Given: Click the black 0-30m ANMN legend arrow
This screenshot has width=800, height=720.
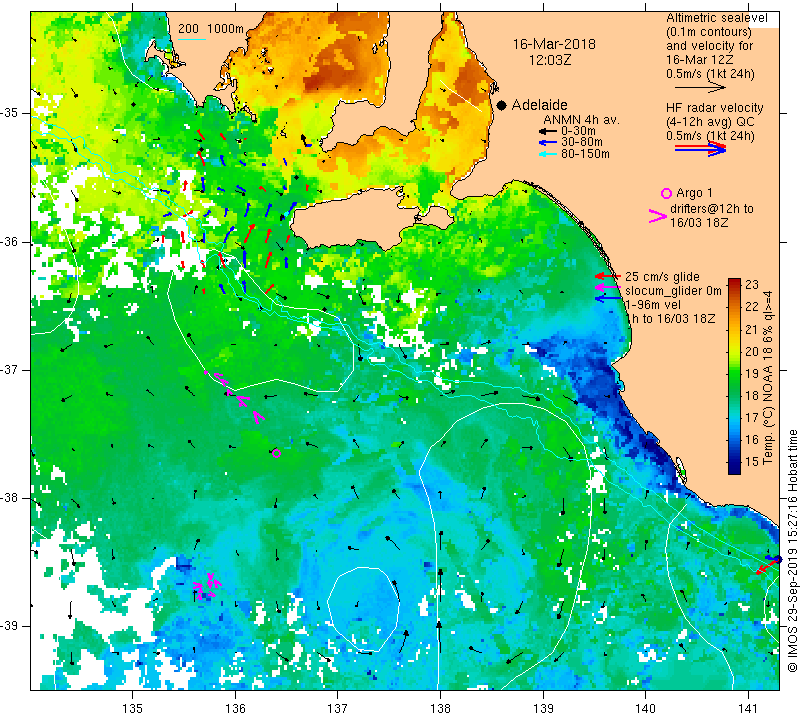Looking at the screenshot, I should click(547, 132).
